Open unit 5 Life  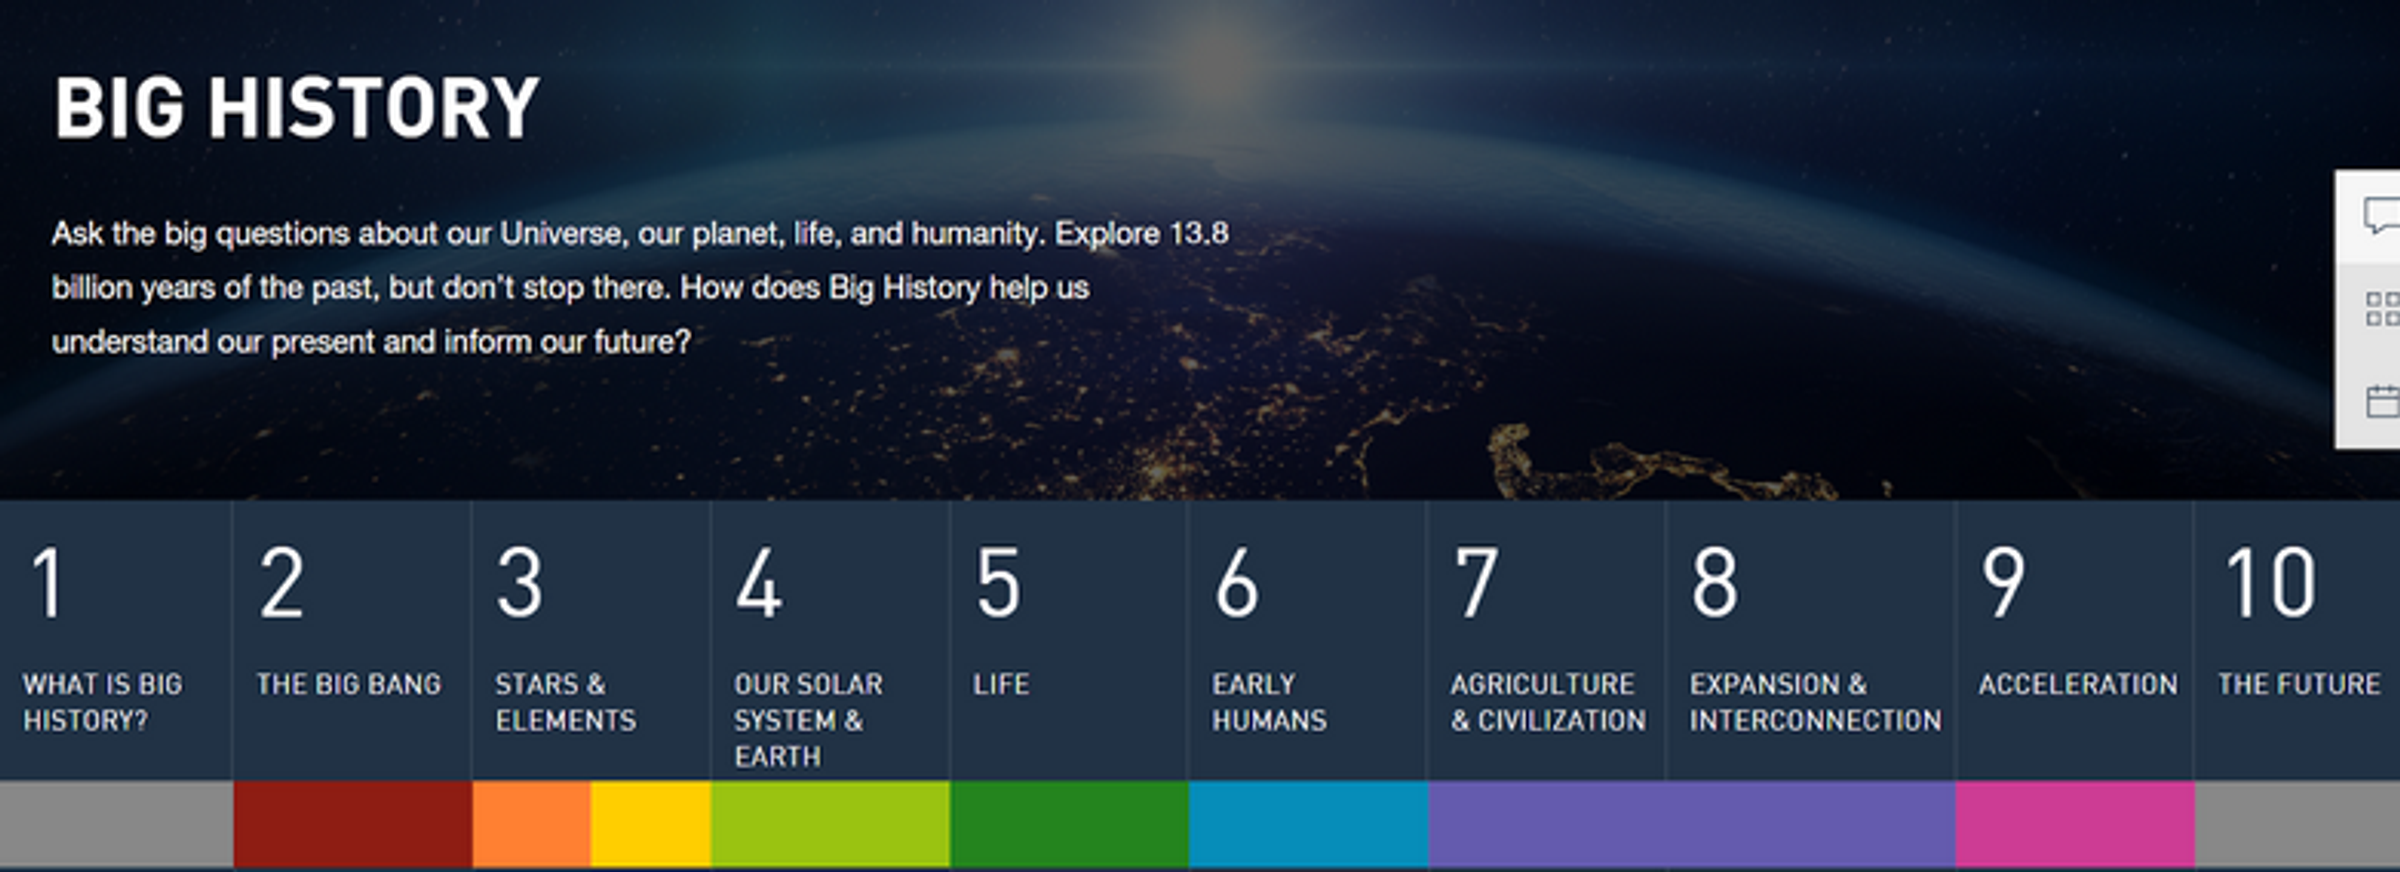click(x=1069, y=640)
